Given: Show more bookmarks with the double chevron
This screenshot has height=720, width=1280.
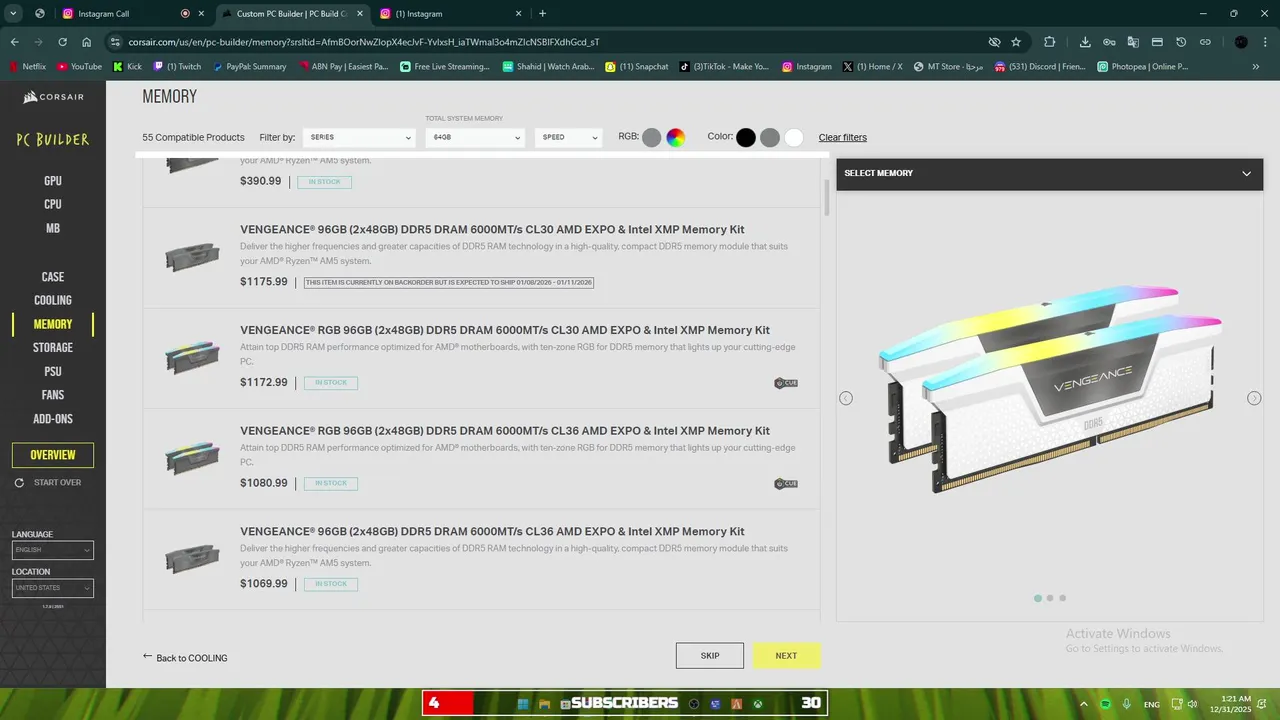Looking at the screenshot, I should [x=1256, y=67].
